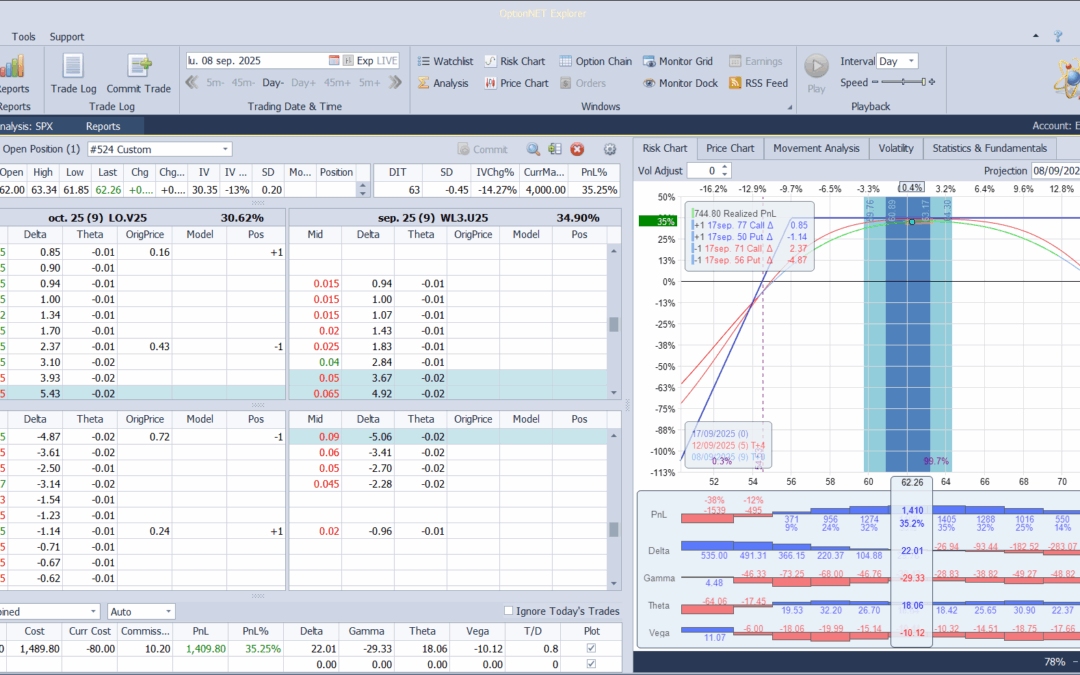This screenshot has height=675, width=1080.
Task: Open the Earnings window
Action: pos(756,61)
